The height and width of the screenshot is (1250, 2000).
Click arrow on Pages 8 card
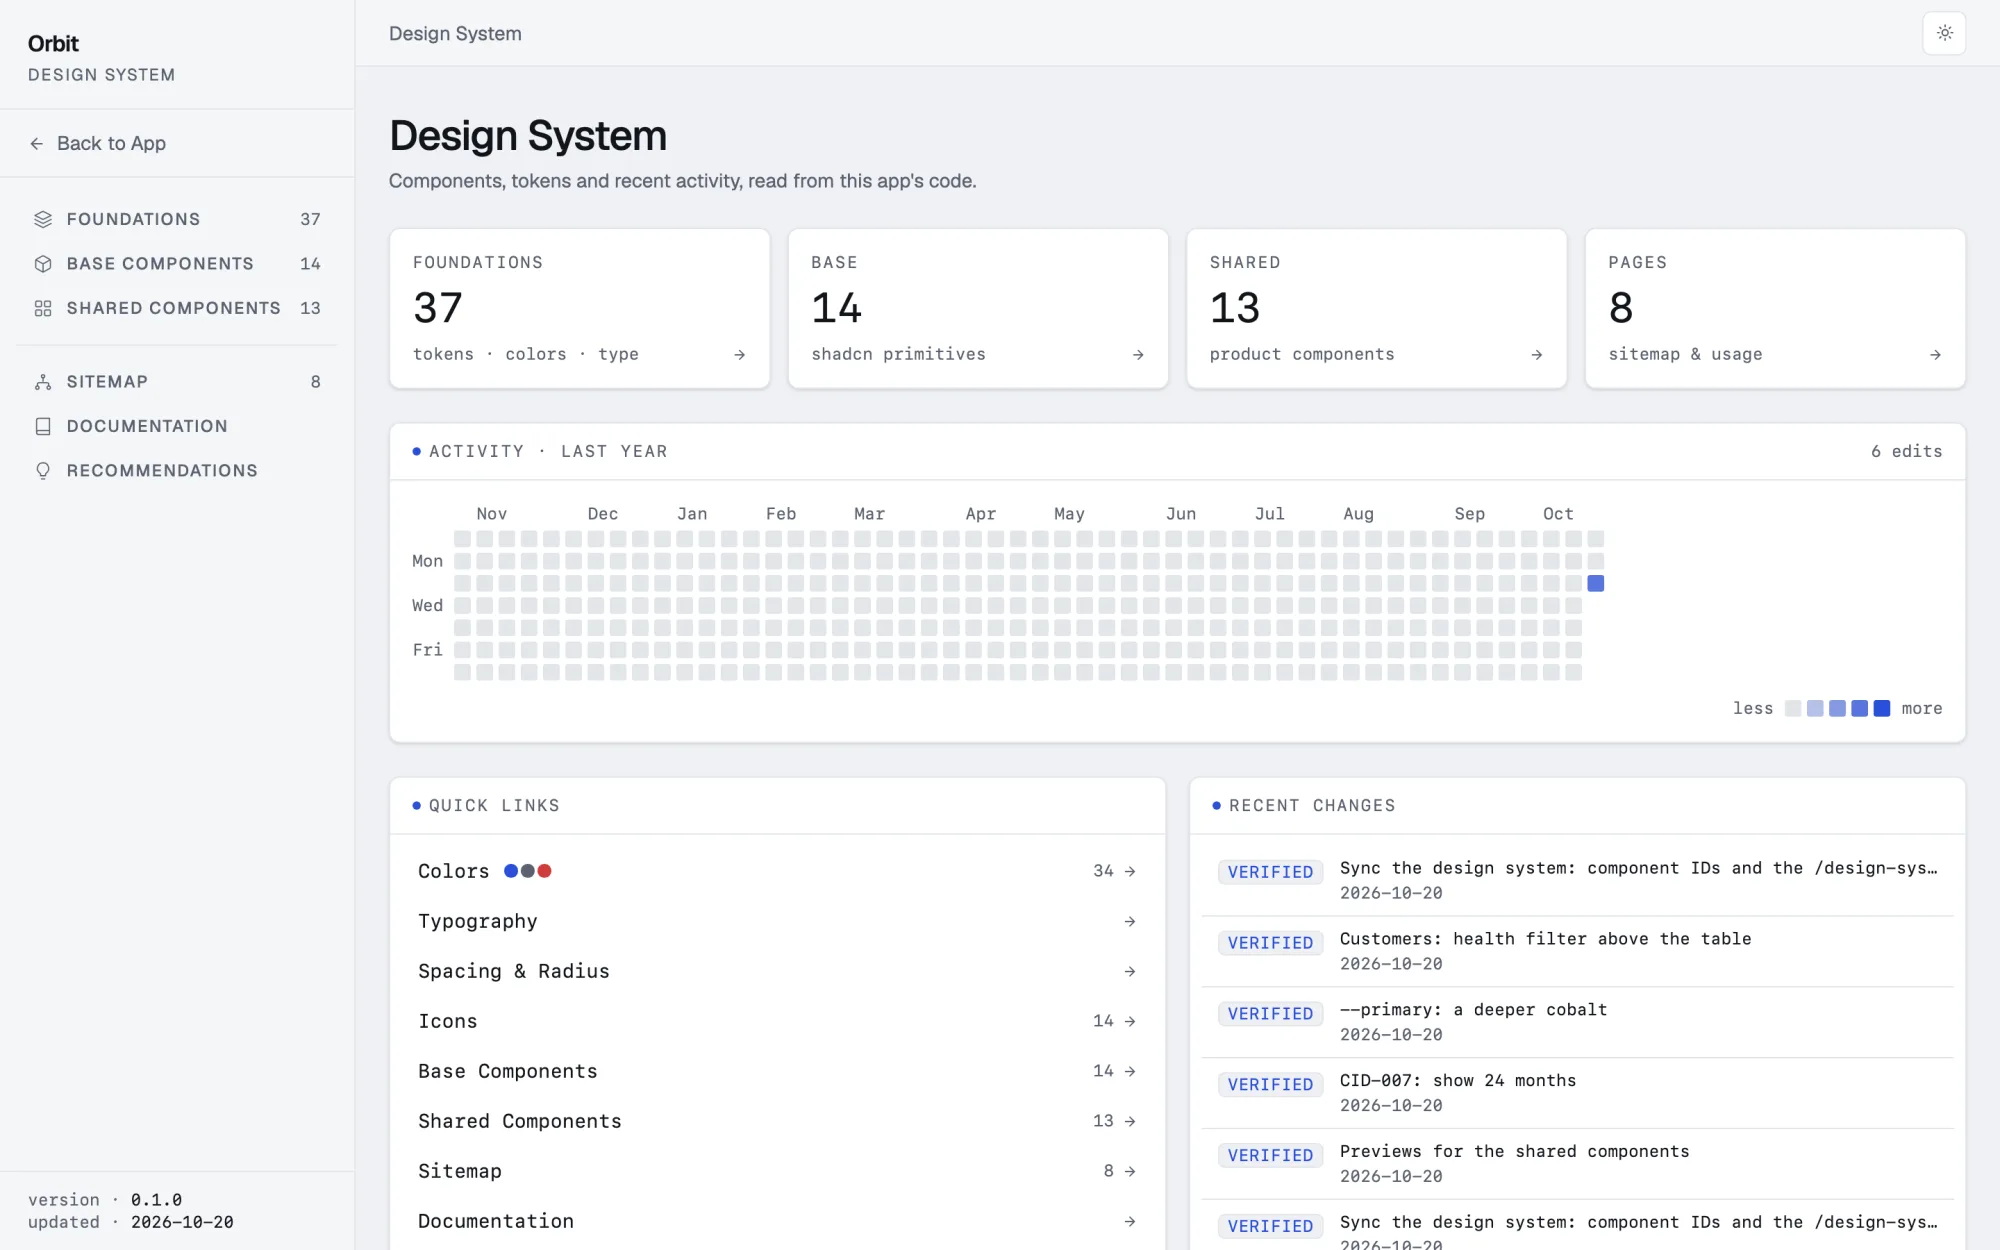1935,355
